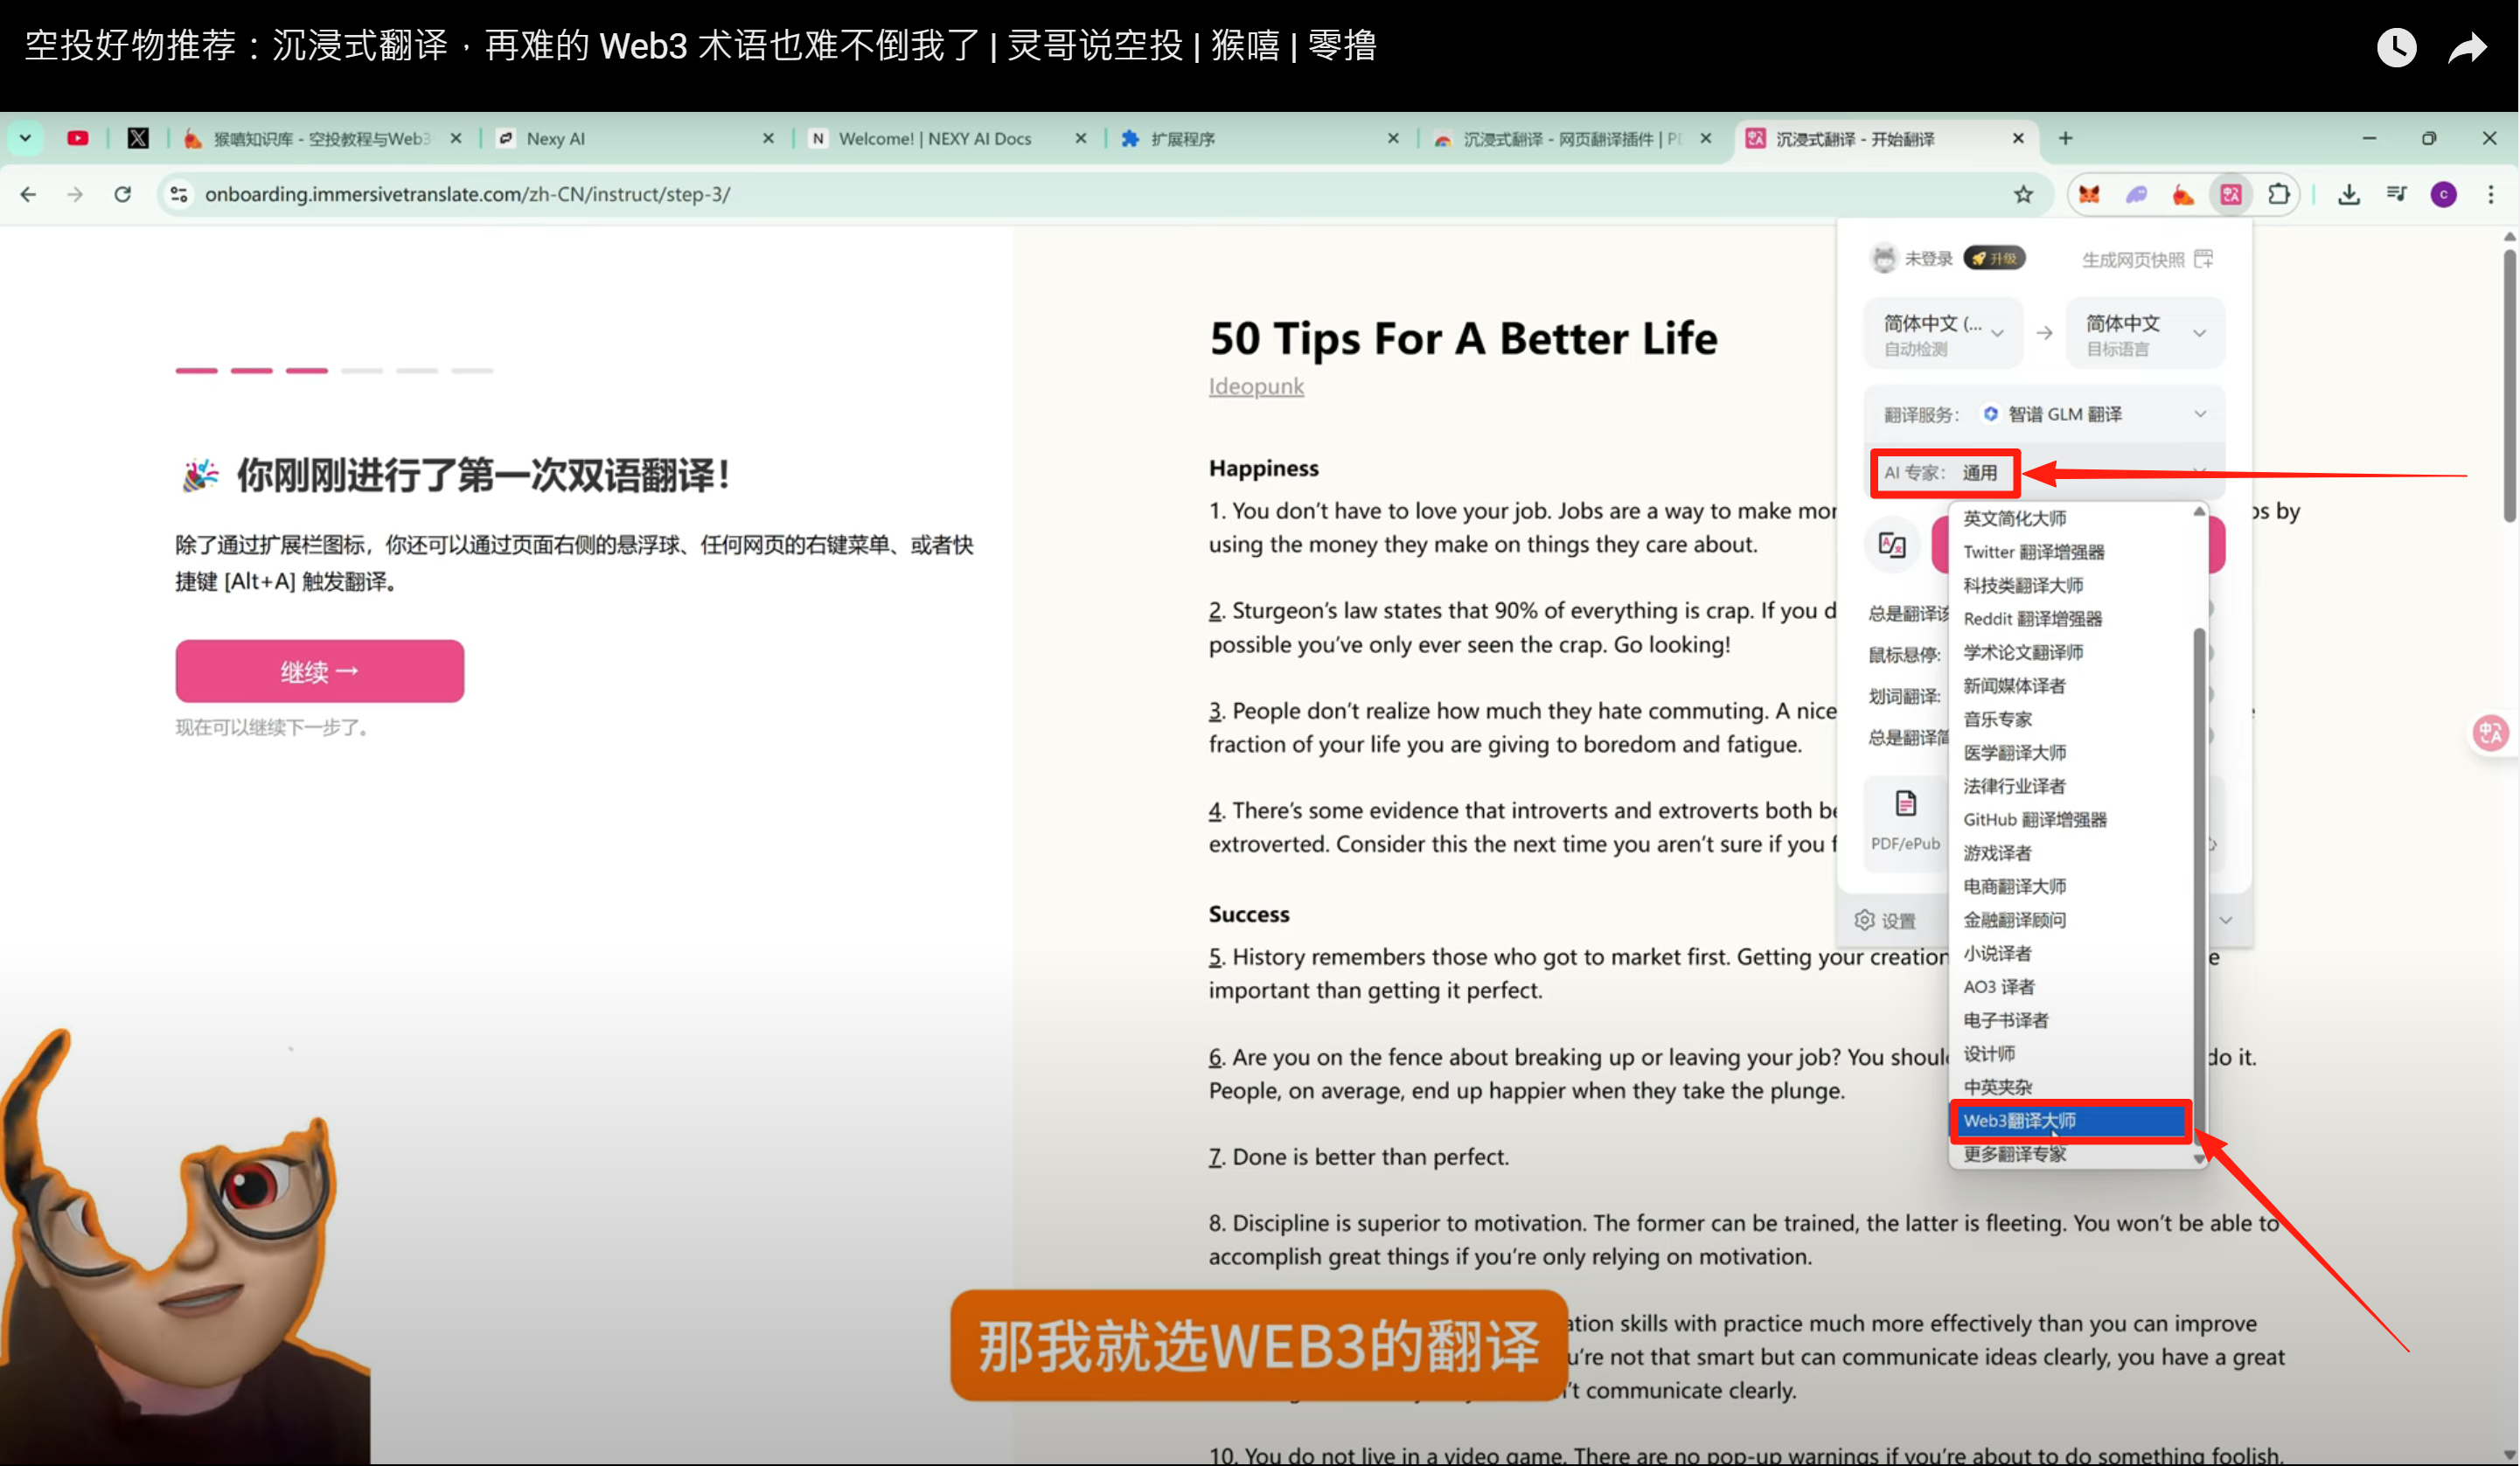This screenshot has height=1466, width=2520.
Task: View site information icon in address bar
Action: [x=179, y=194]
